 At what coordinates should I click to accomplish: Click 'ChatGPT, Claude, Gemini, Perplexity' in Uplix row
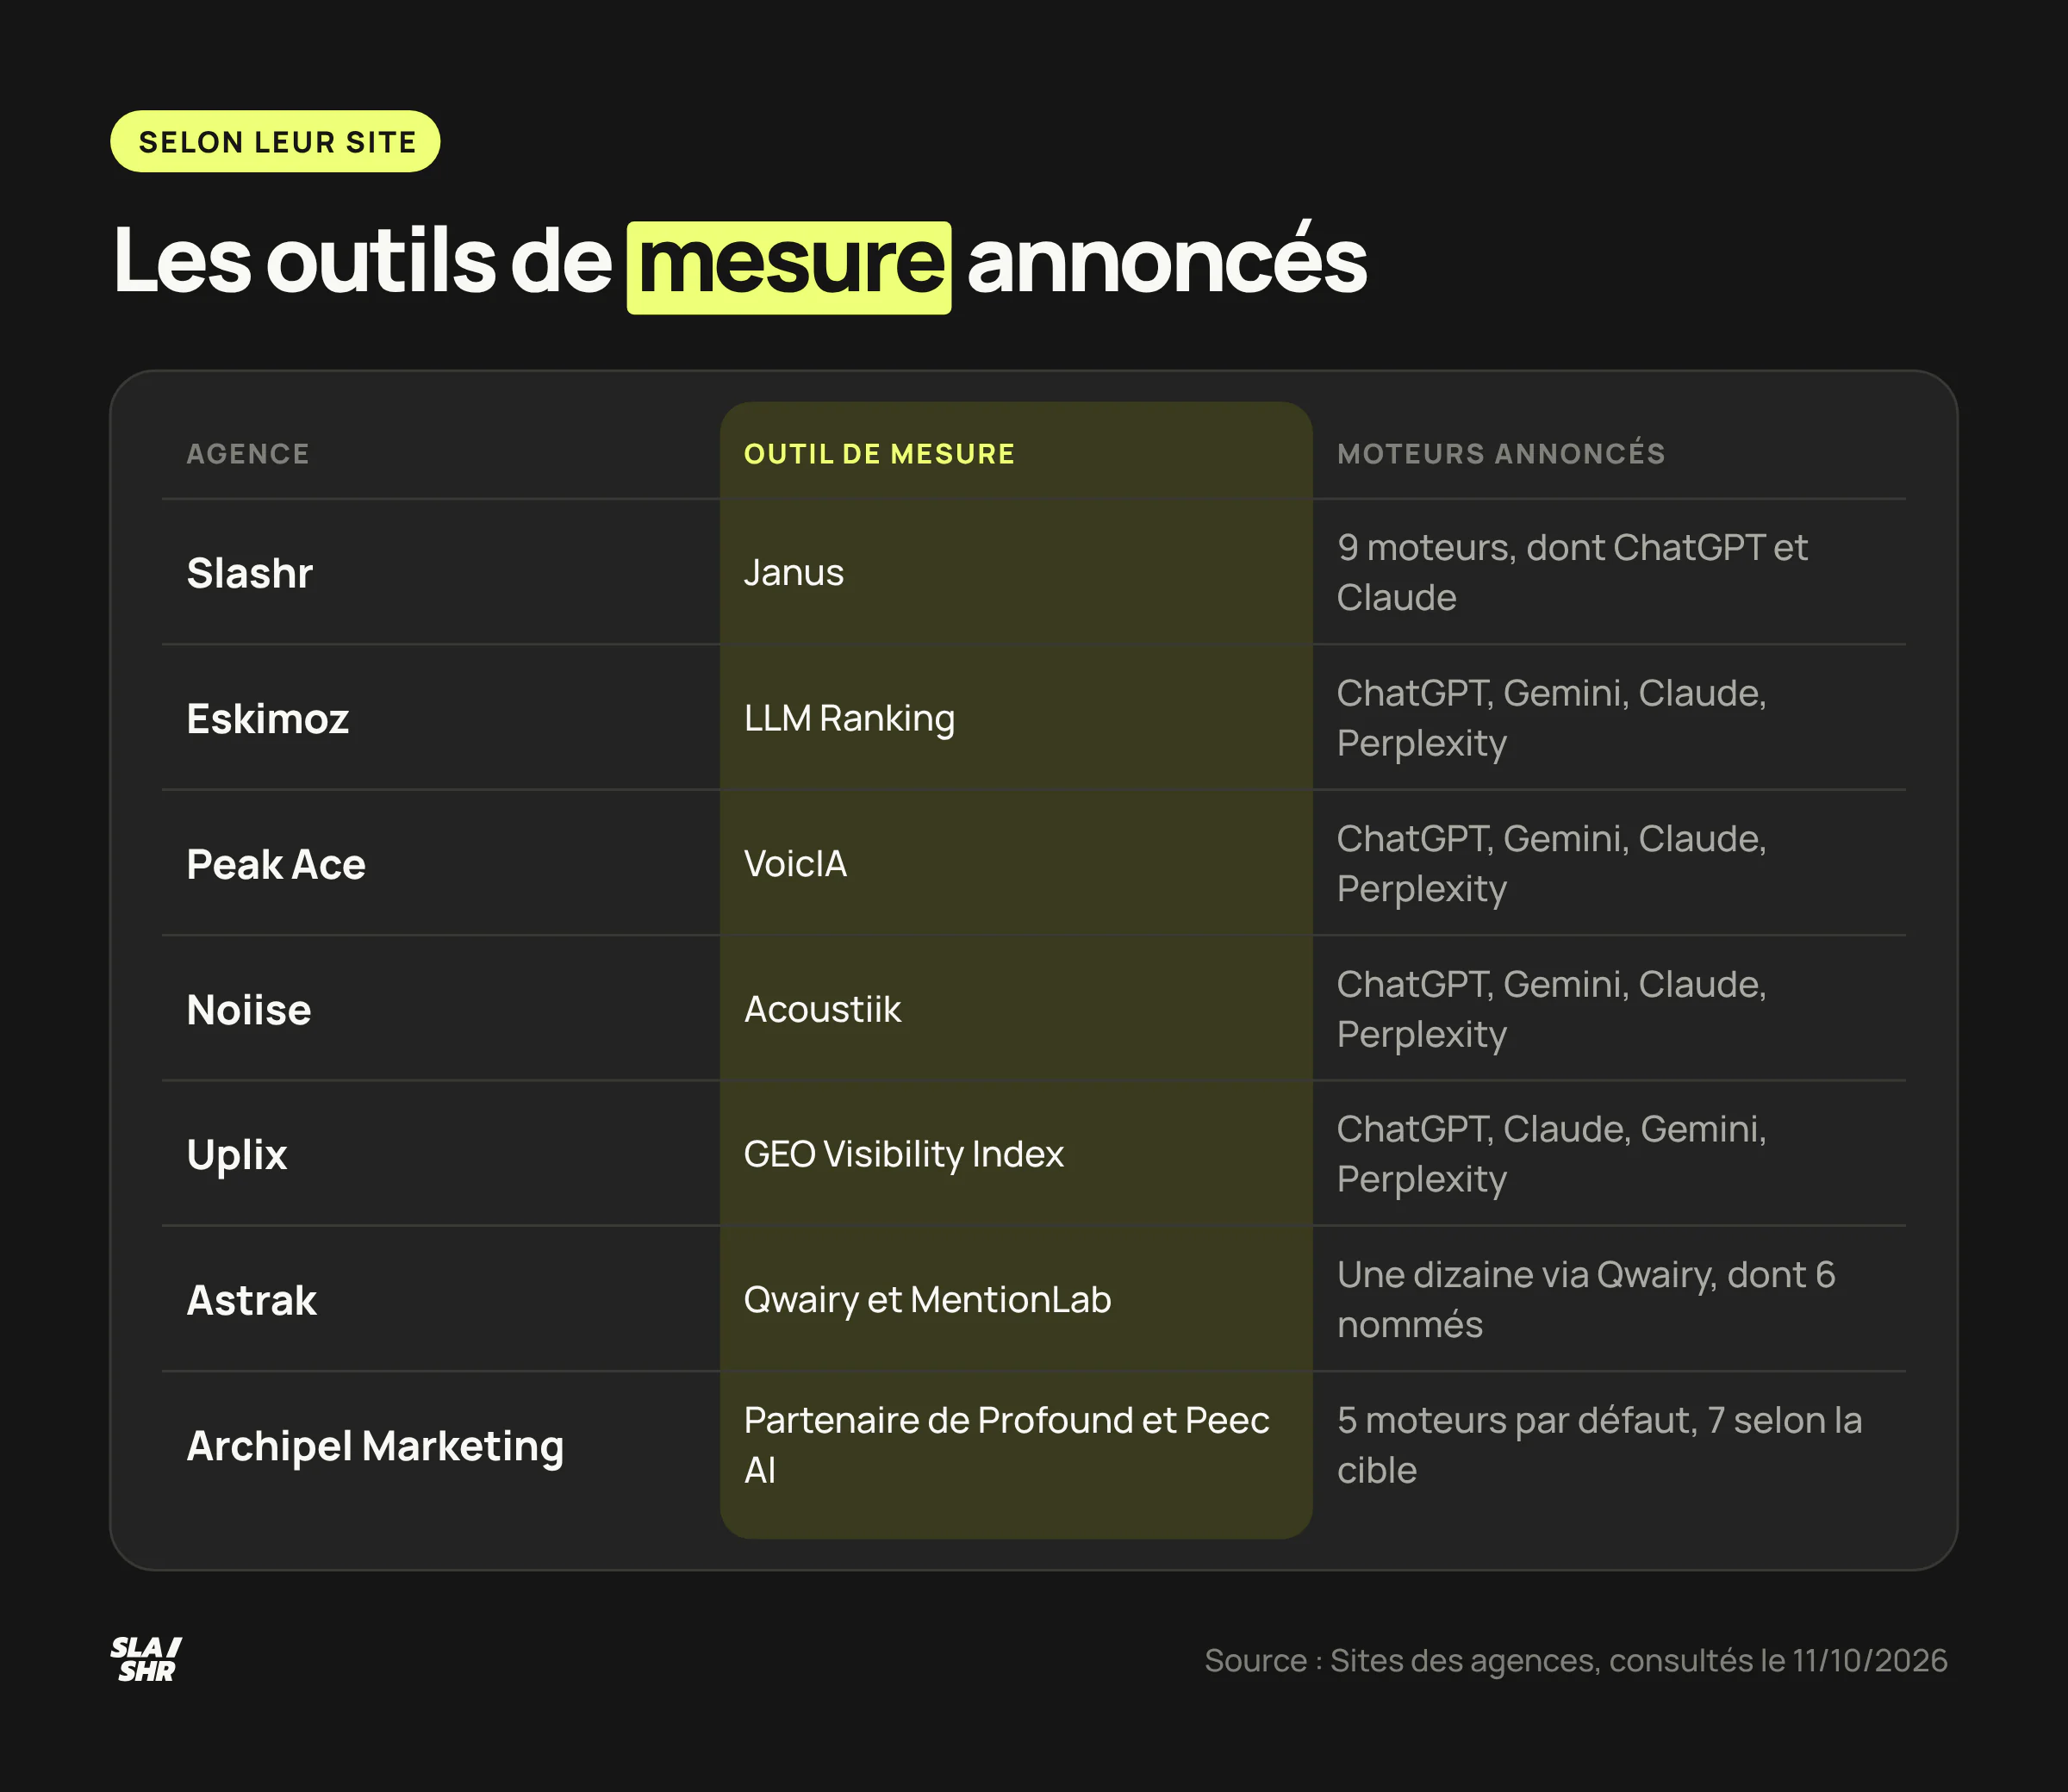pos(1551,1154)
